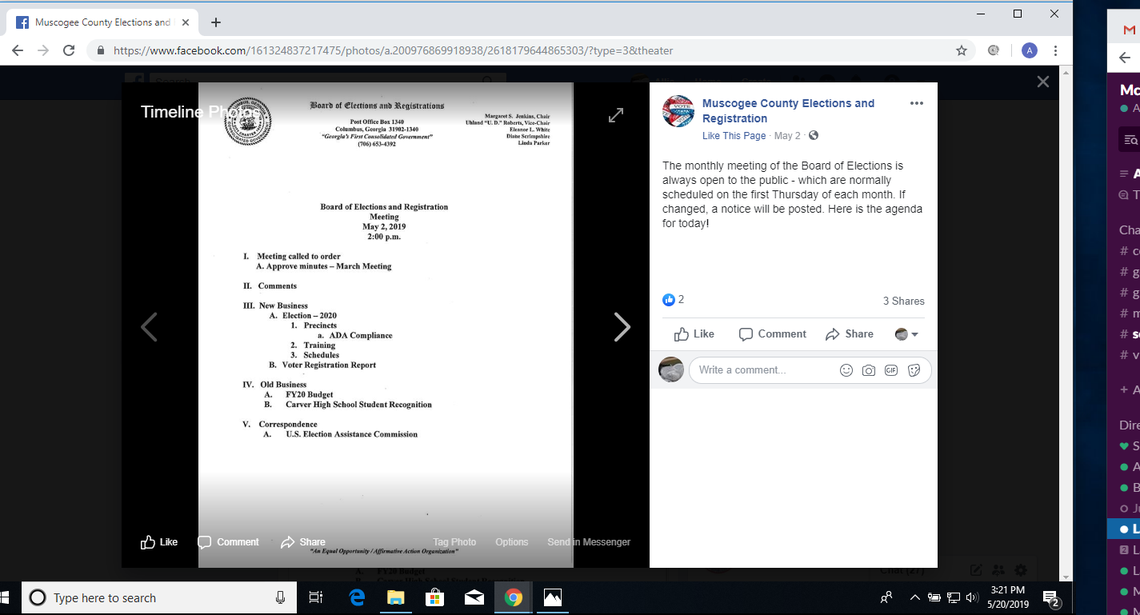Select Tag Photo in the photo viewer
The height and width of the screenshot is (615, 1140).
click(454, 541)
